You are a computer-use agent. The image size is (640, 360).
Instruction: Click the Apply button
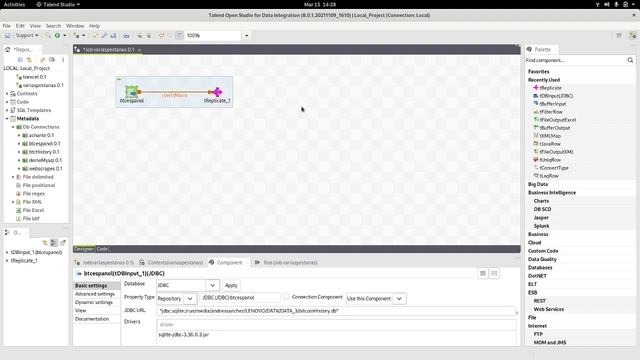[x=231, y=285]
